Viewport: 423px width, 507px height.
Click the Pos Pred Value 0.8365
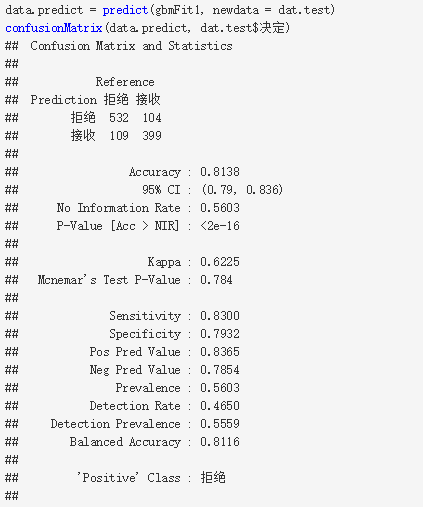(x=220, y=352)
